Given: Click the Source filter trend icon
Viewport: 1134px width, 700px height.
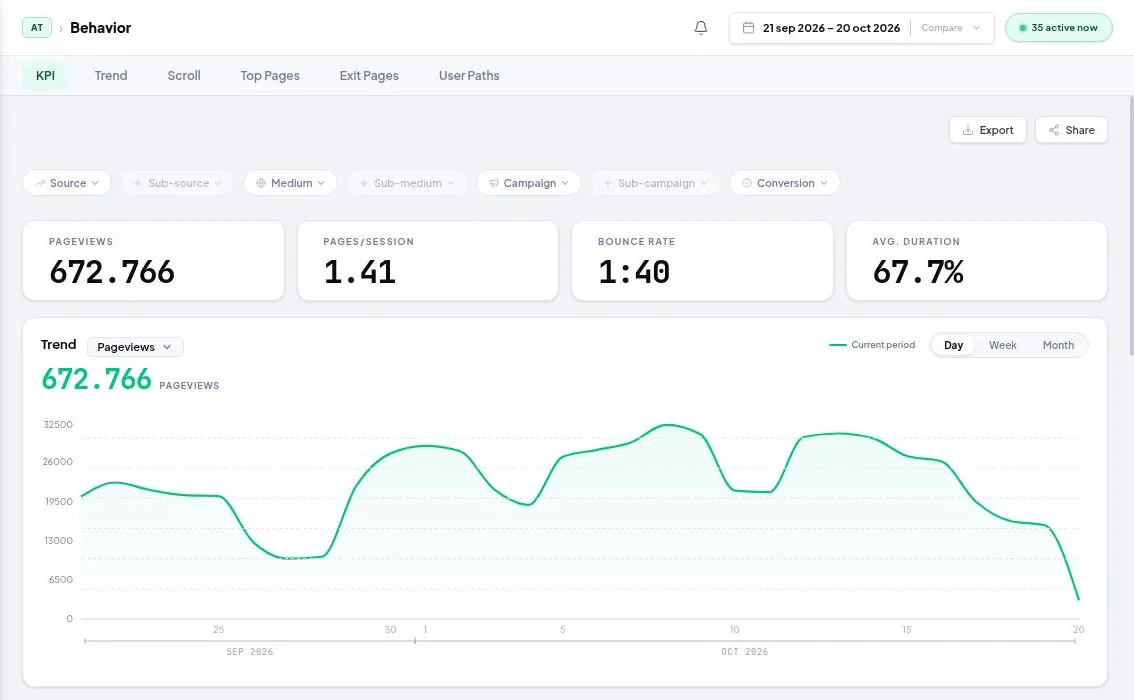Looking at the screenshot, I should [x=40, y=183].
